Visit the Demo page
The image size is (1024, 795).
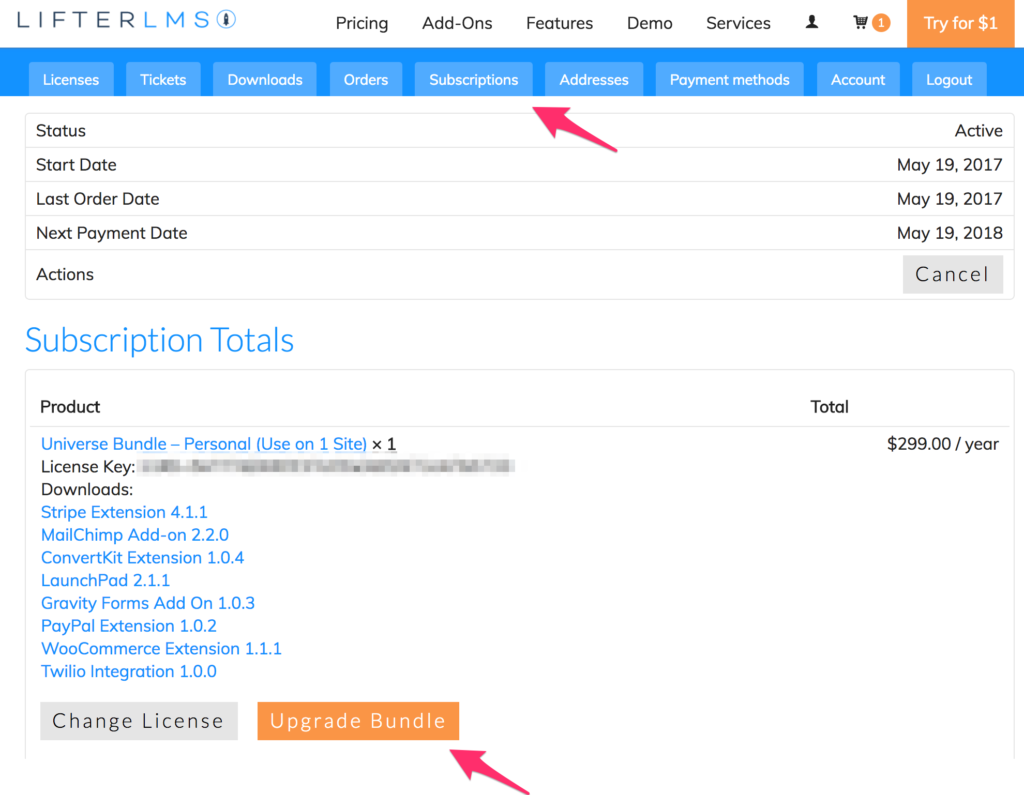click(x=650, y=24)
